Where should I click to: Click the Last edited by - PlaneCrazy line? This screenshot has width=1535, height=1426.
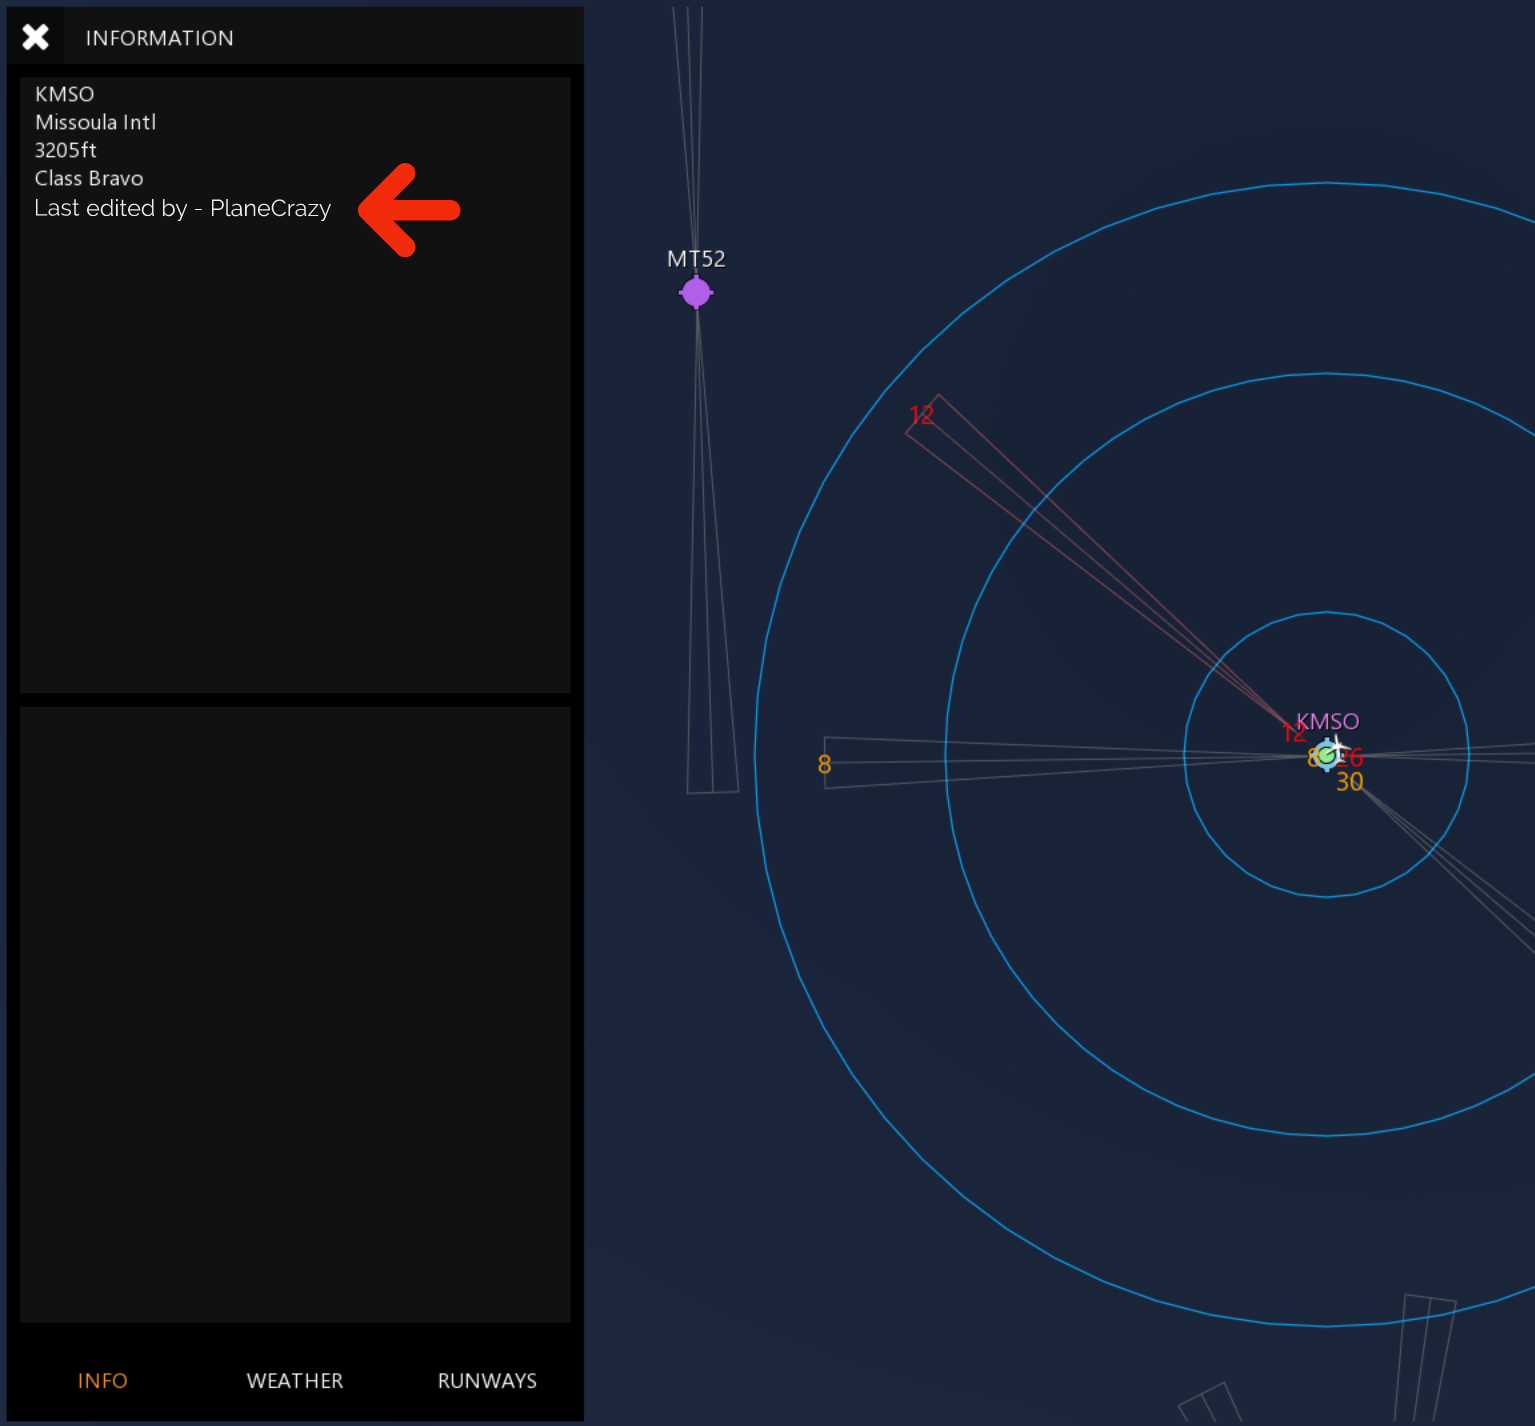(x=183, y=208)
